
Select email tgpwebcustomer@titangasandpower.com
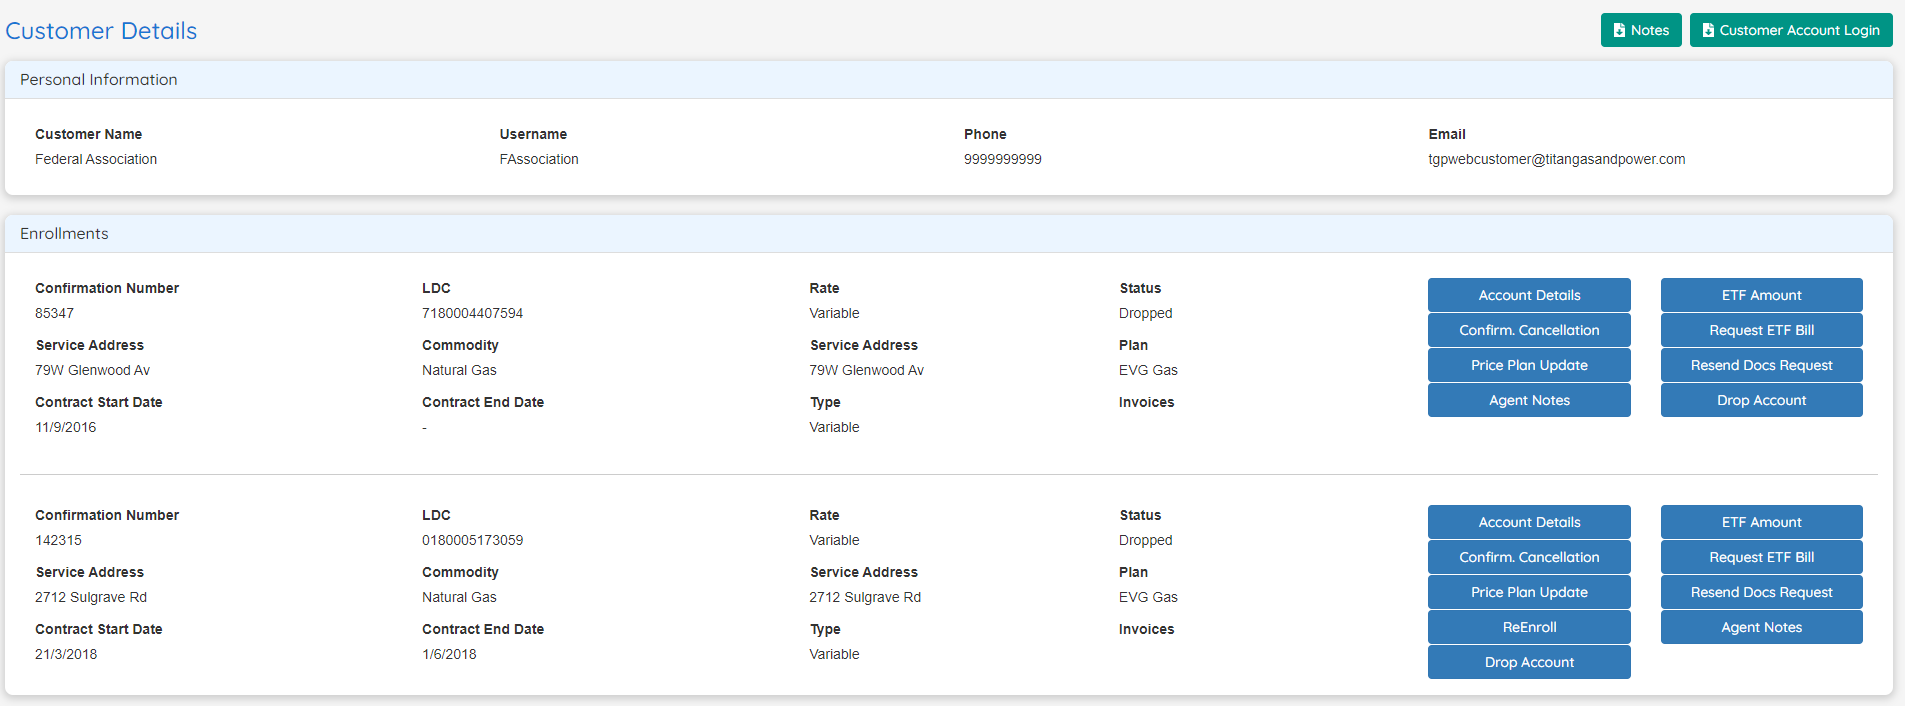point(1557,159)
